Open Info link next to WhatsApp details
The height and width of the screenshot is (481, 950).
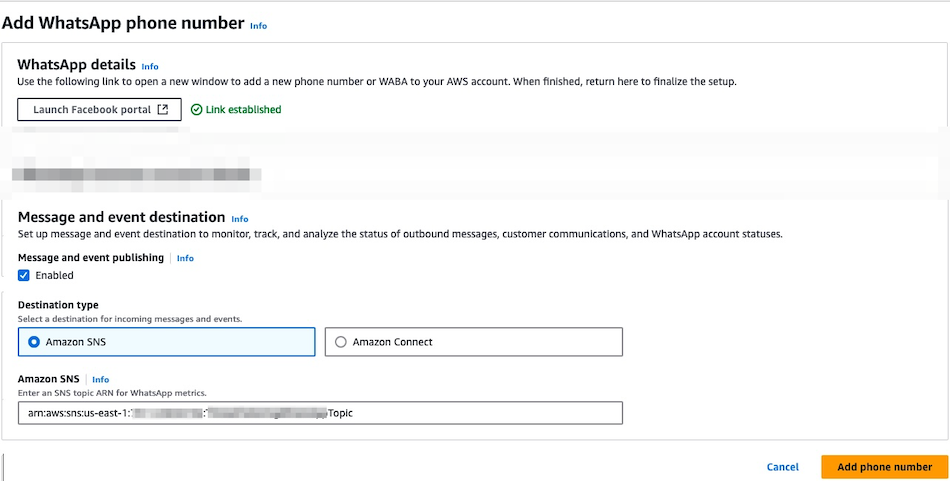click(x=150, y=67)
